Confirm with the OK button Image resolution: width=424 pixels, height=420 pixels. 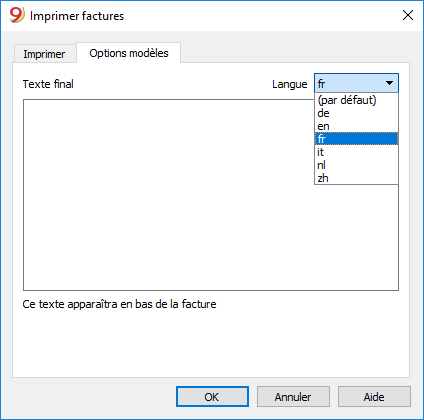pyautogui.click(x=212, y=397)
